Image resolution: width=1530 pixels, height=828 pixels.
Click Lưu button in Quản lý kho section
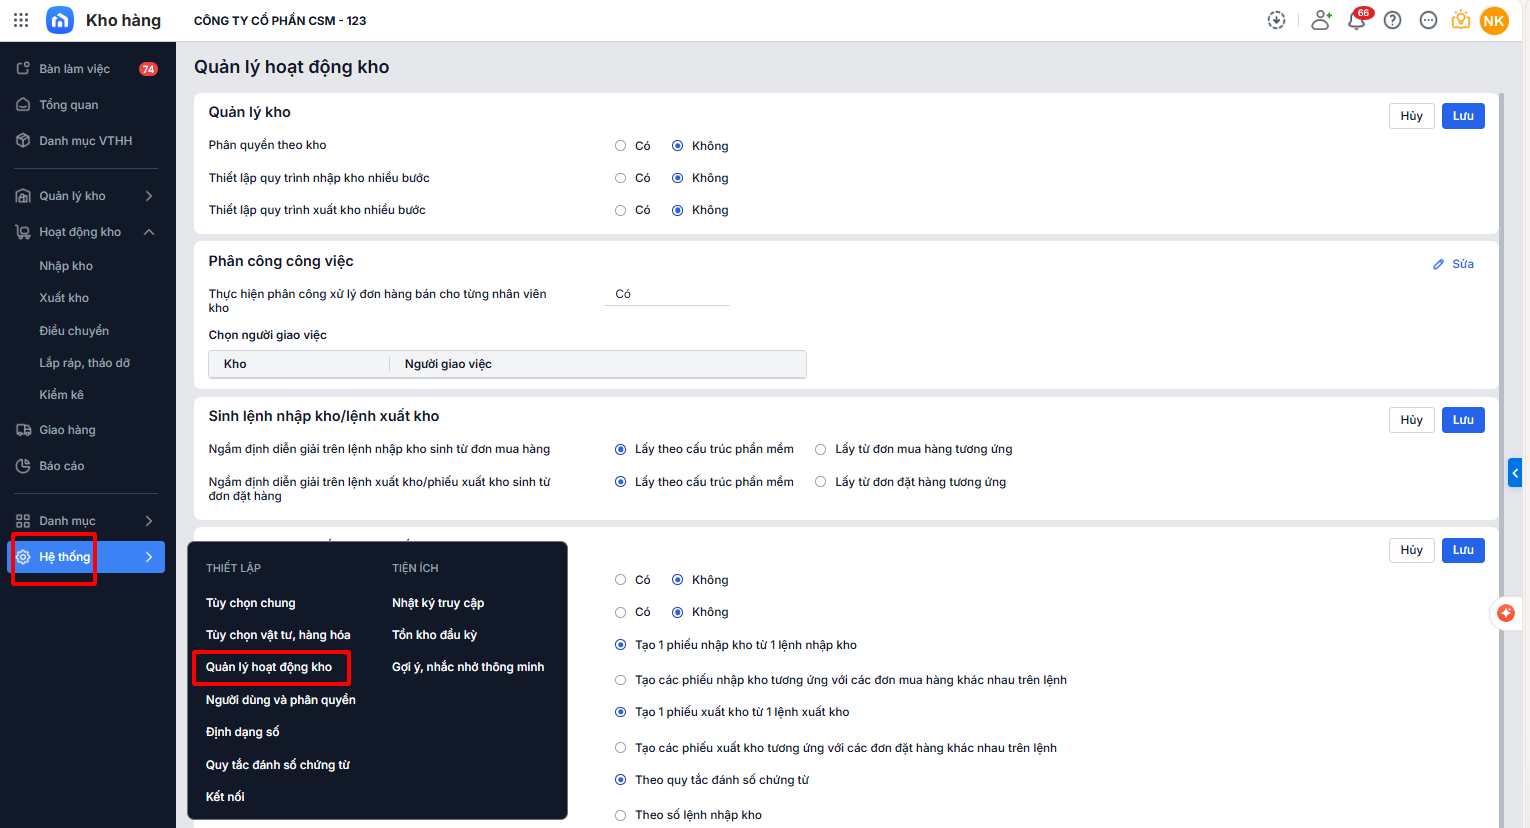tap(1462, 116)
